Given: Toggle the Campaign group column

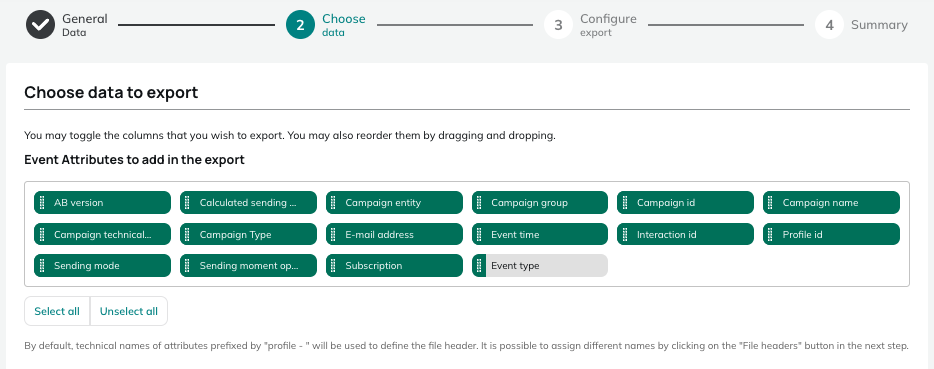Looking at the screenshot, I should 540,203.
